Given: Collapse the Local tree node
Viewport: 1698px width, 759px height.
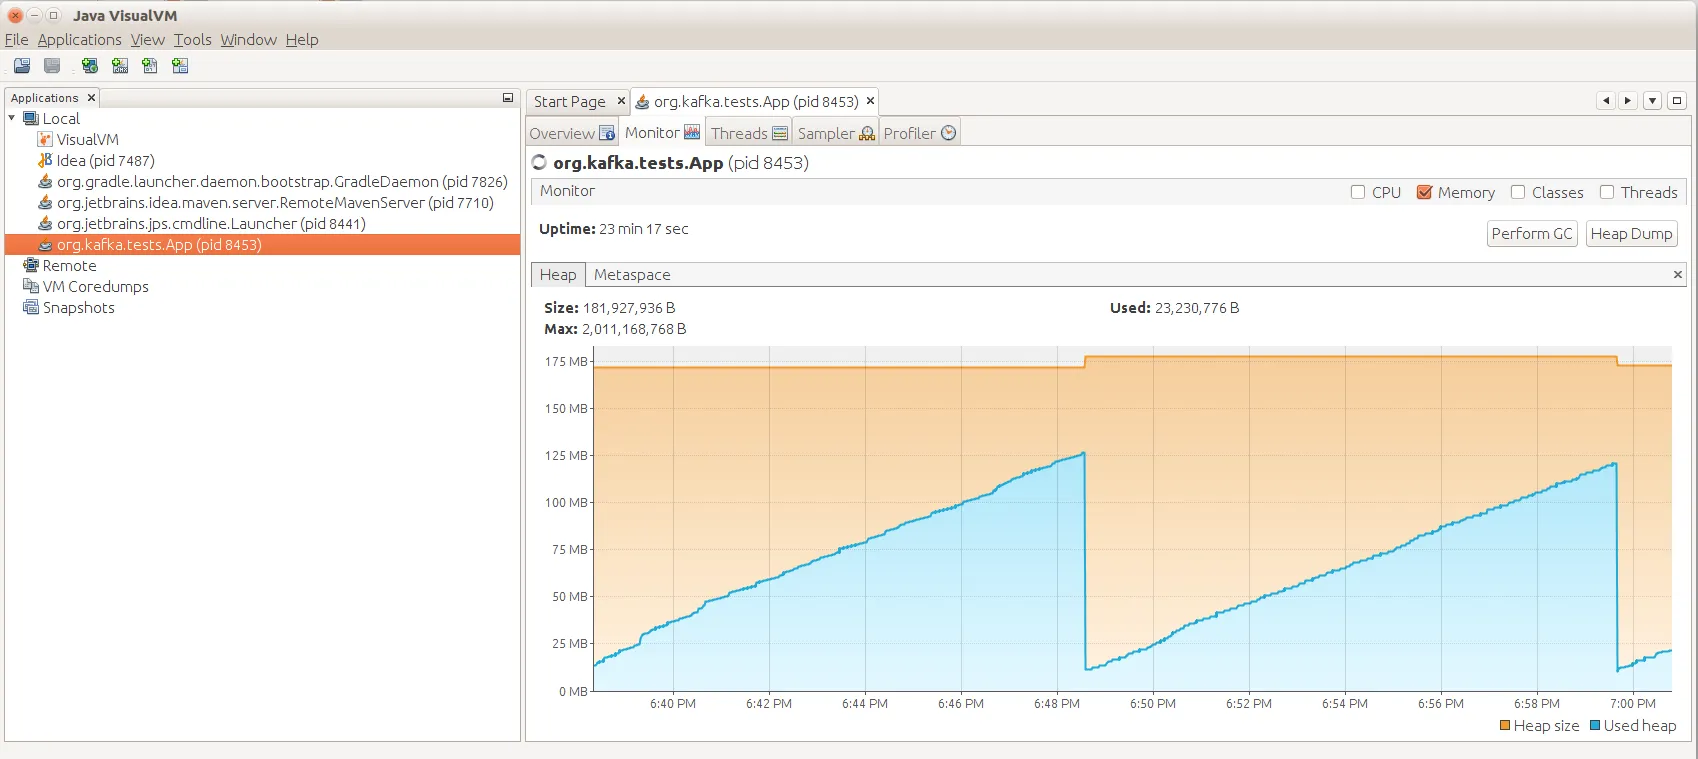Looking at the screenshot, I should (12, 118).
